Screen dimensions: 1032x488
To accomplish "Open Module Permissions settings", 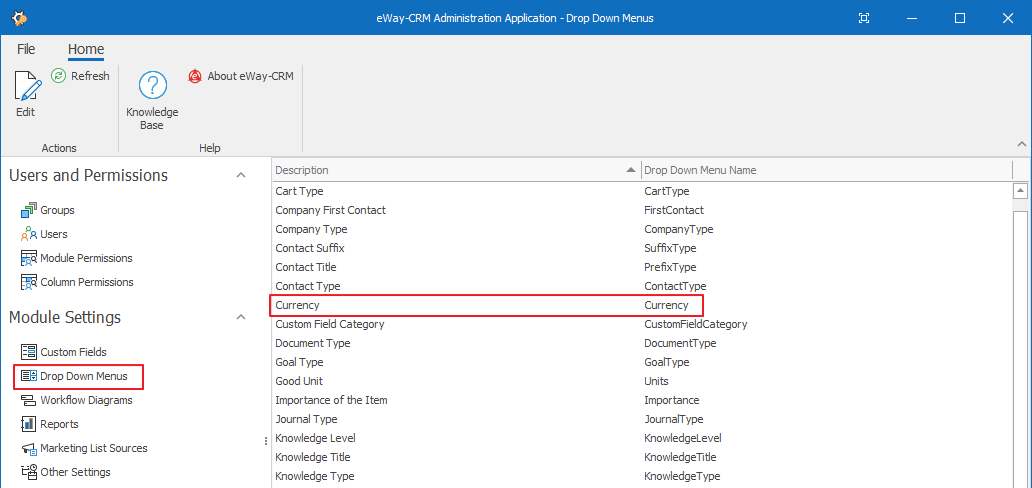I will click(x=77, y=258).
